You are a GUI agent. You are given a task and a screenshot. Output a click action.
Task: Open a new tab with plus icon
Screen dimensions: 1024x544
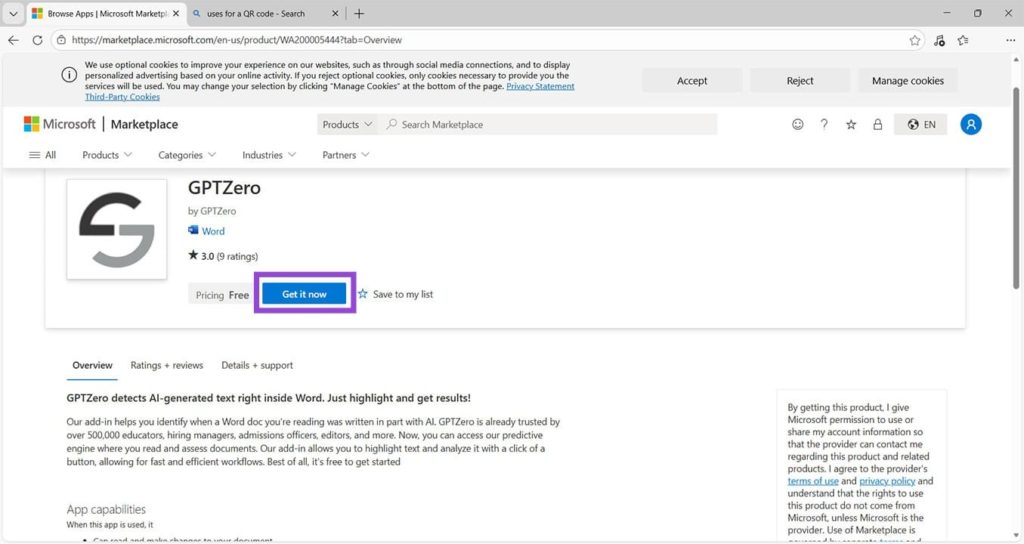[359, 13]
